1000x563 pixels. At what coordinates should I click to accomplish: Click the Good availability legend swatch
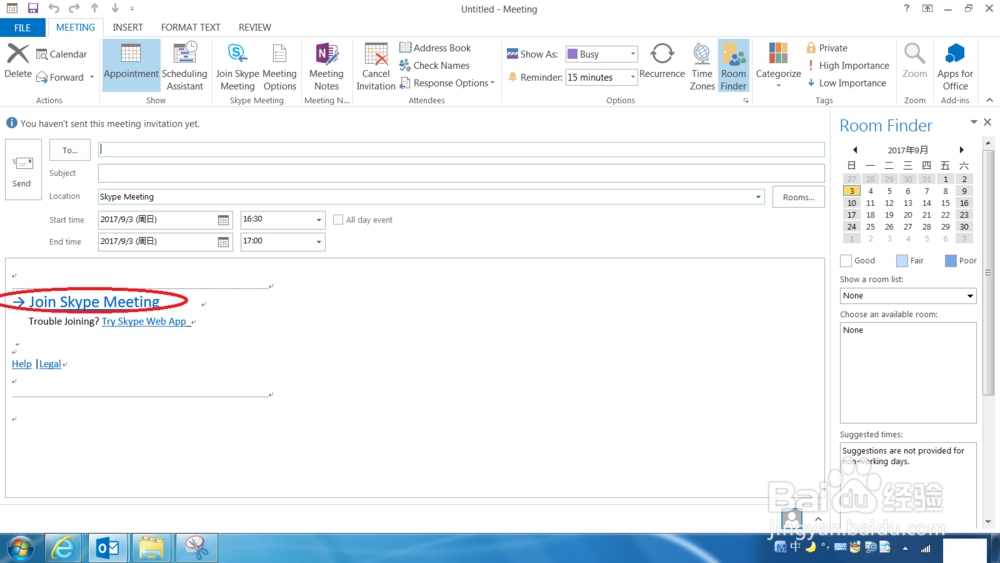(x=846, y=261)
